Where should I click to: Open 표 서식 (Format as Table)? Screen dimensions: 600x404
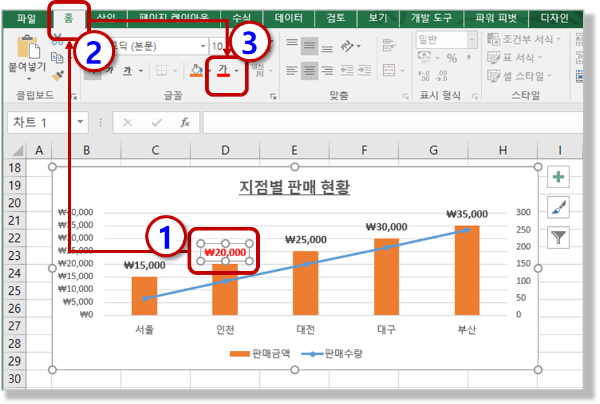pyautogui.click(x=514, y=57)
